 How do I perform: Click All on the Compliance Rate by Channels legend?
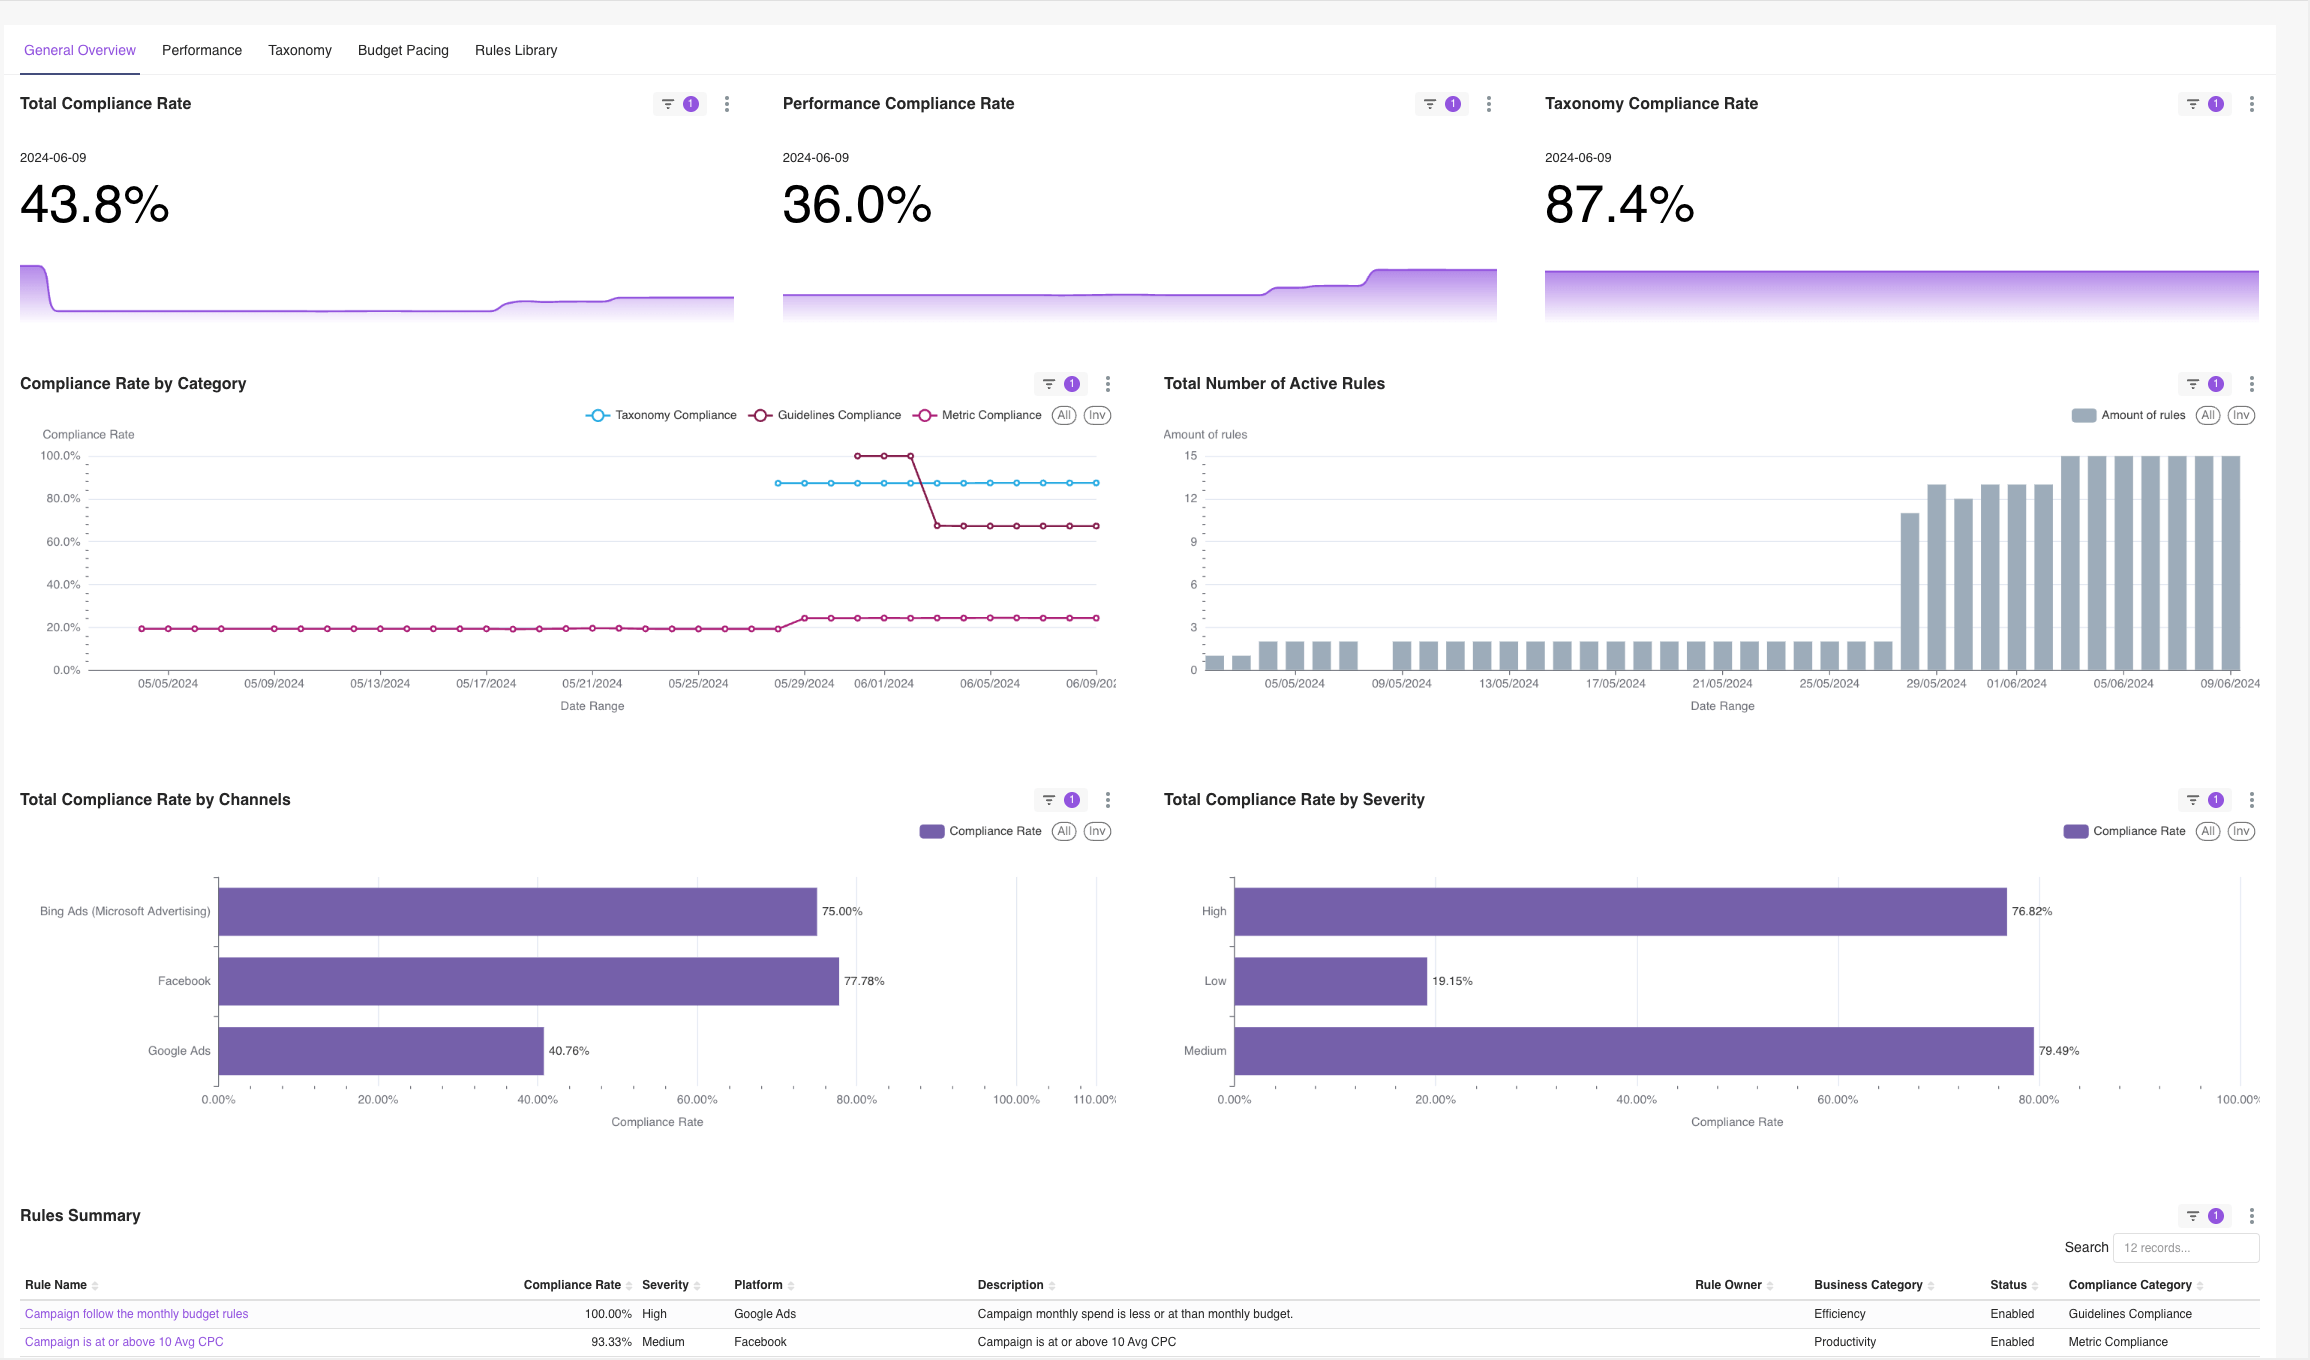(x=1063, y=831)
